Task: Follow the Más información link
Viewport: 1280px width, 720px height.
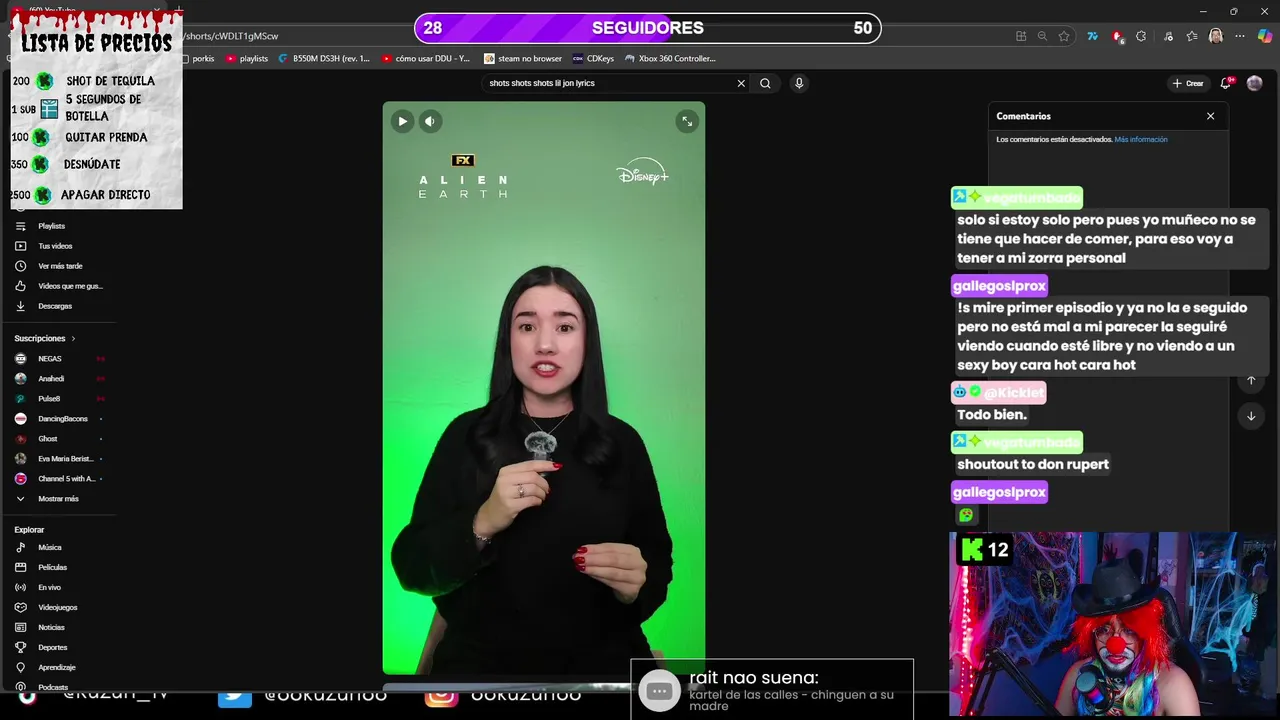Action: 1141,139
